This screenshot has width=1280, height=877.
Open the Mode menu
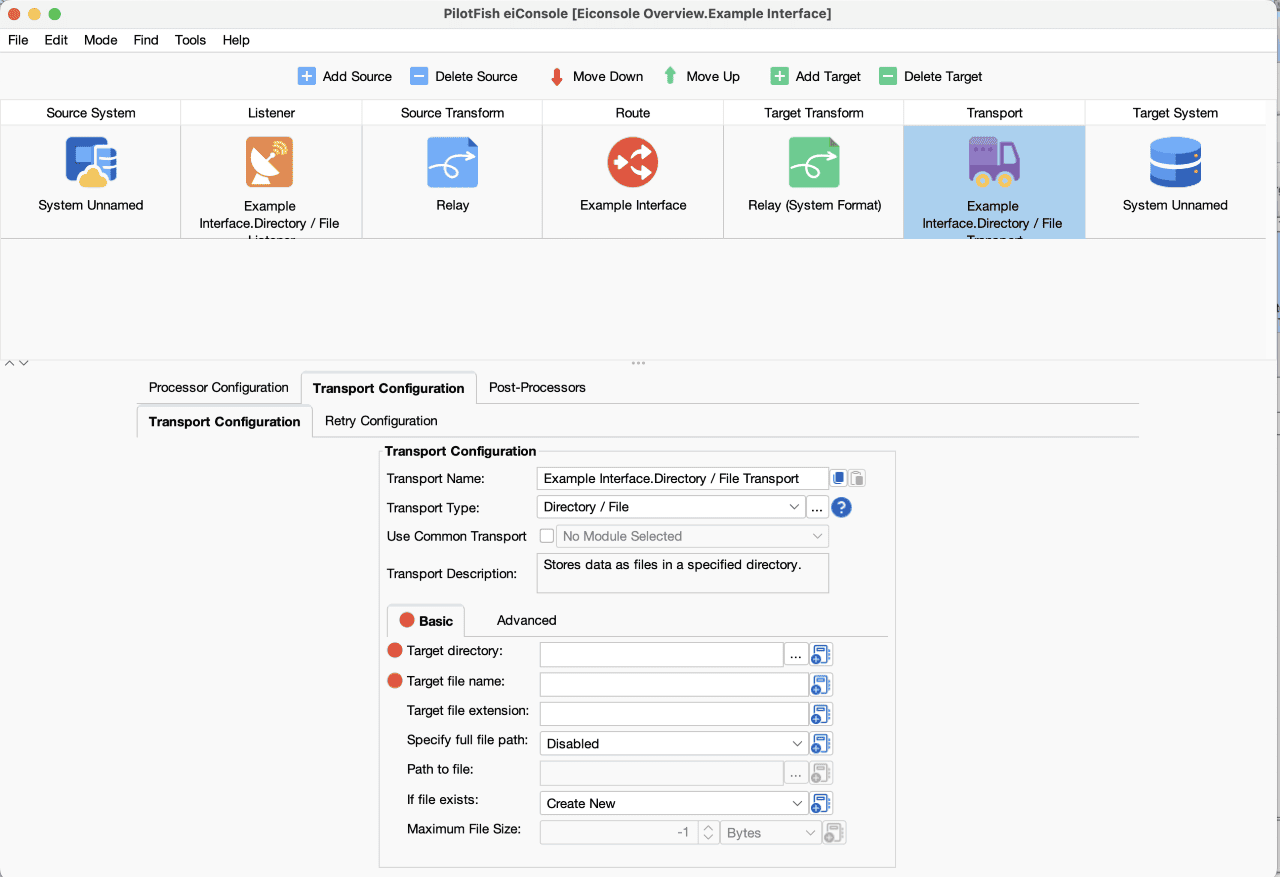pyautogui.click(x=101, y=40)
